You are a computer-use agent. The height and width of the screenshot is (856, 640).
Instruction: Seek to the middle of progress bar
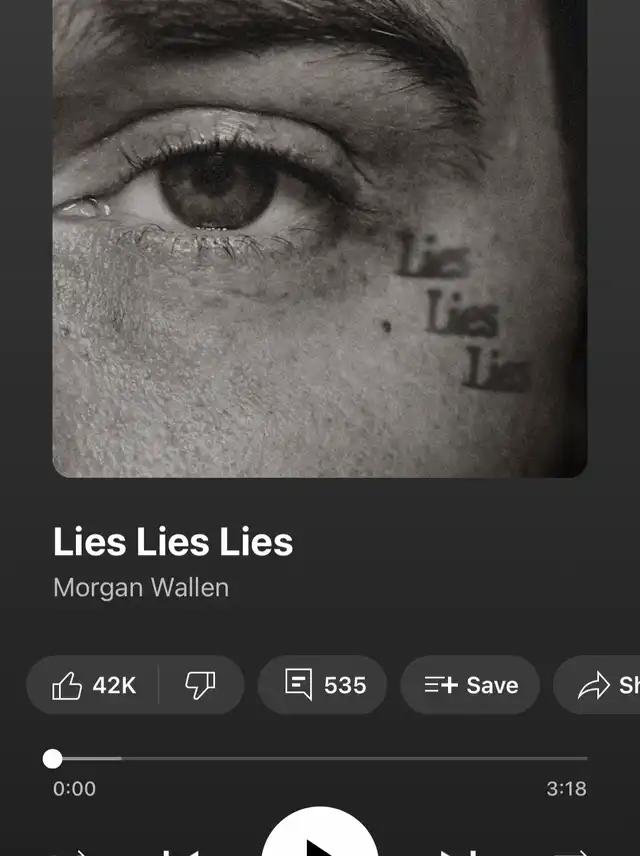320,758
